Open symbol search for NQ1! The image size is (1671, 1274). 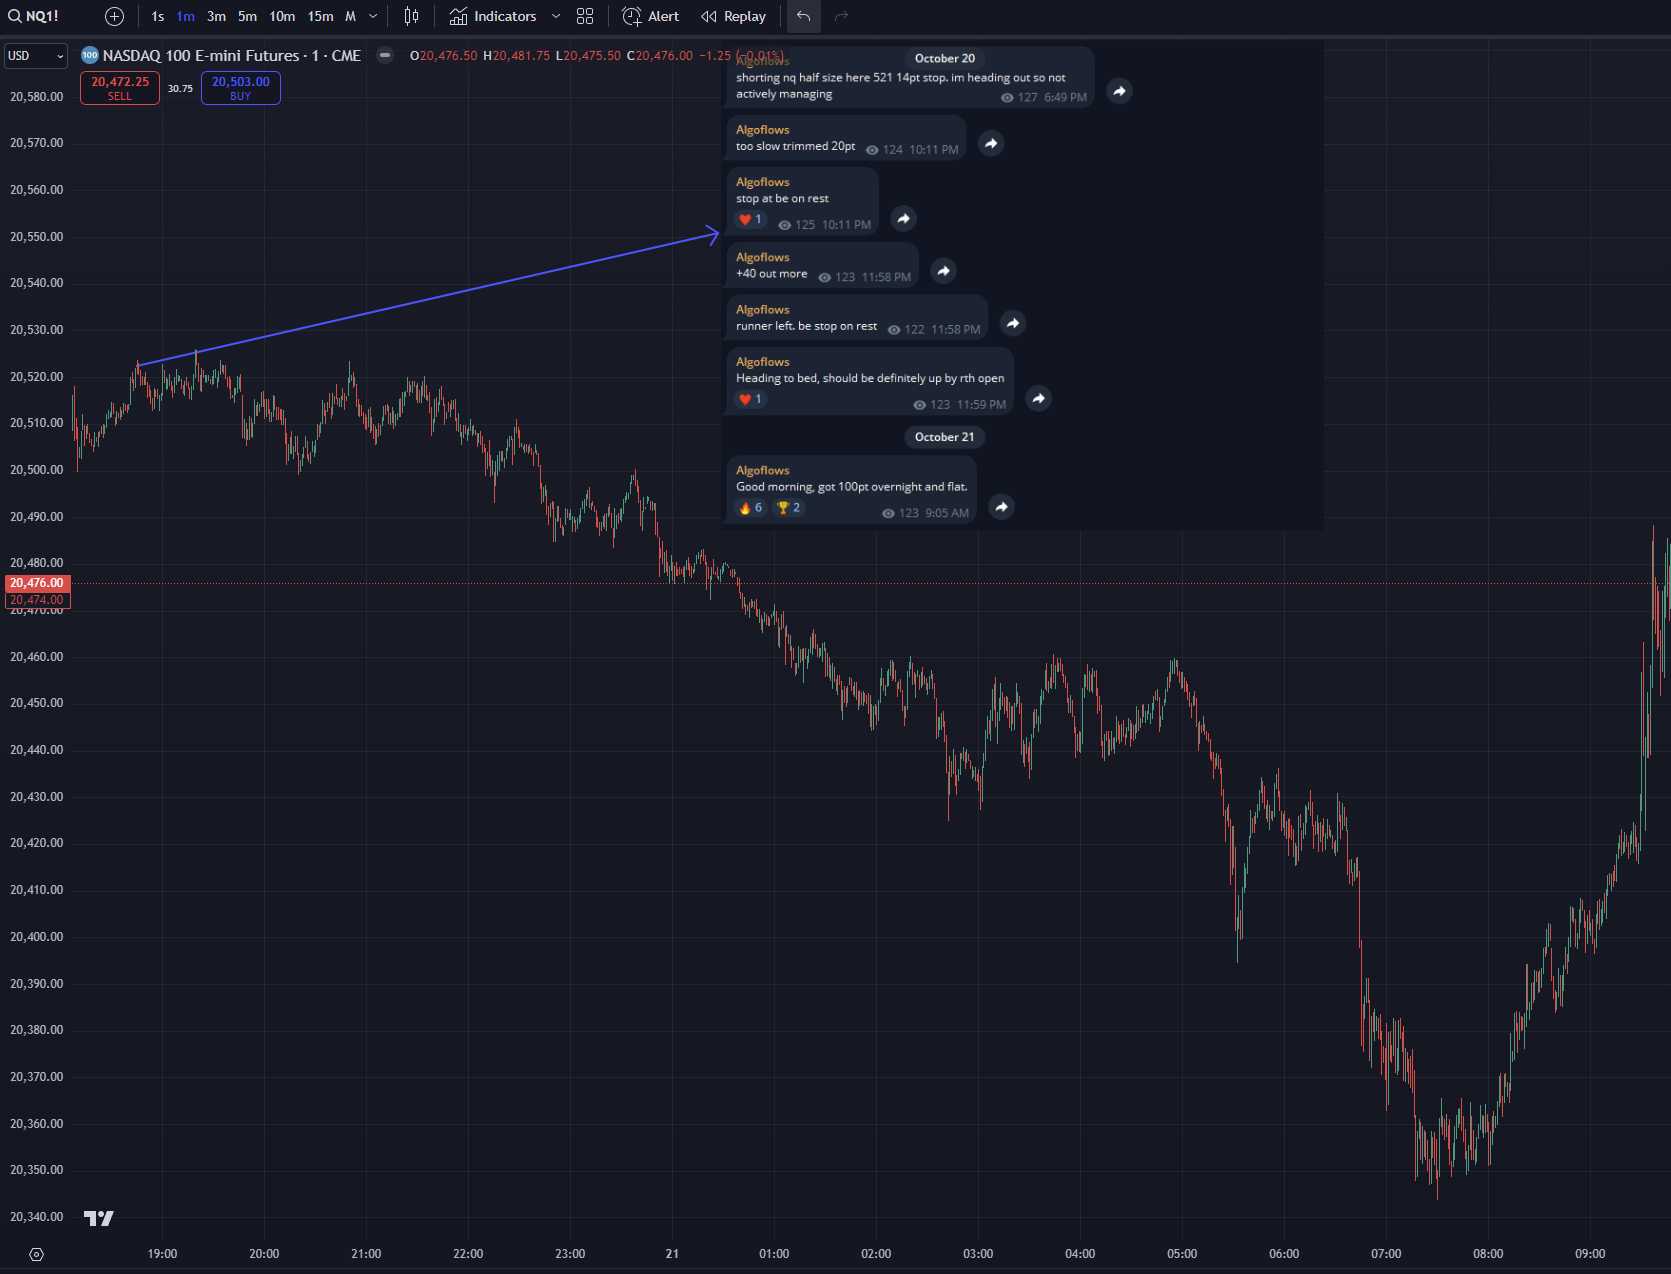(x=34, y=16)
